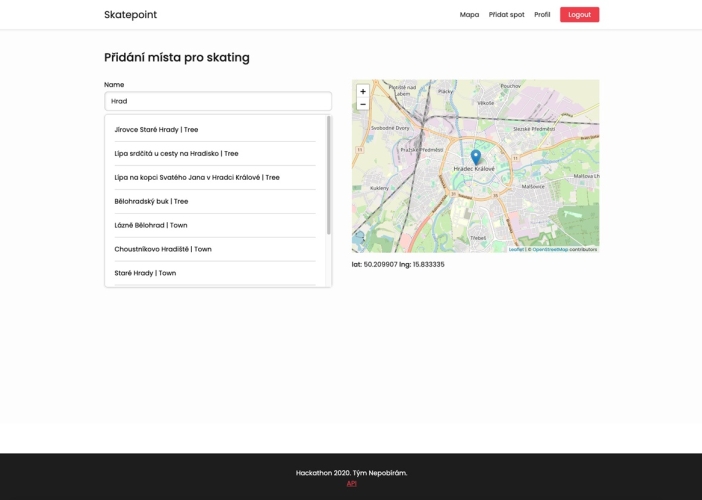The width and height of the screenshot is (702, 500).
Task: Click the Leaflet attribution link
Action: click(516, 249)
